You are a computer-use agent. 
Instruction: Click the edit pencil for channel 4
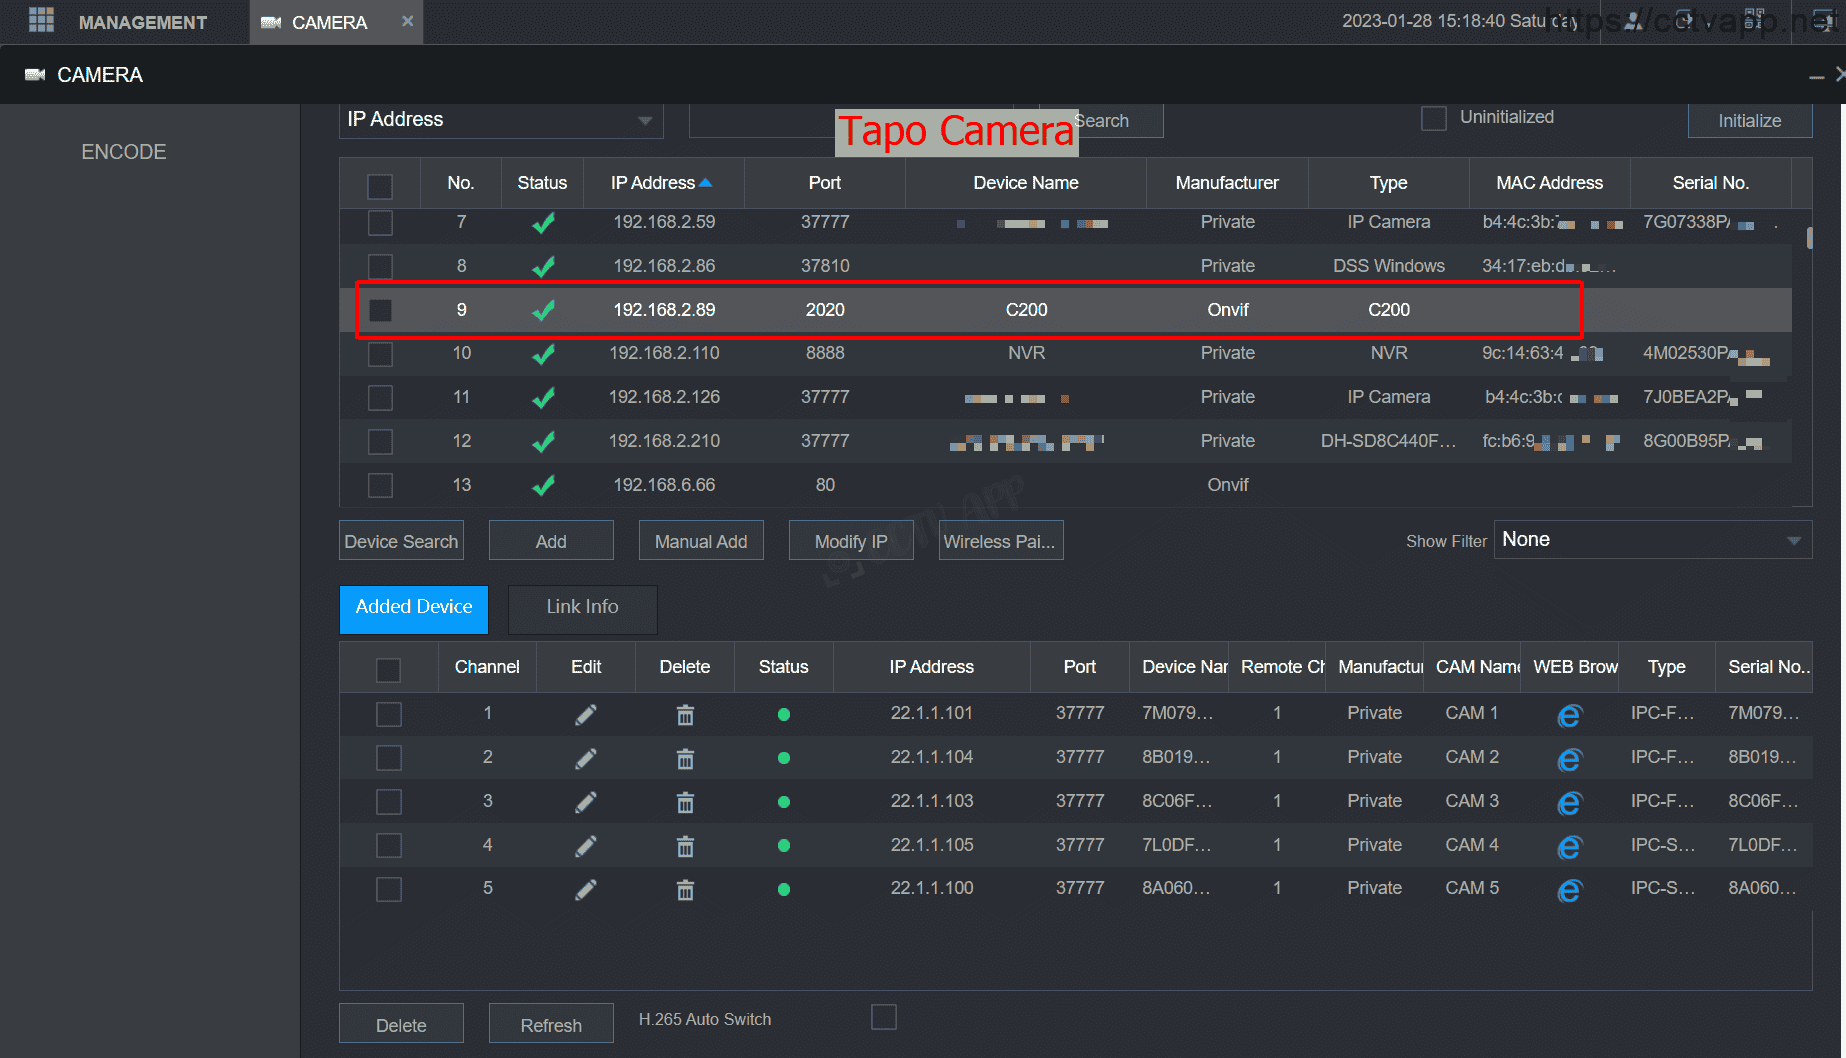(586, 846)
